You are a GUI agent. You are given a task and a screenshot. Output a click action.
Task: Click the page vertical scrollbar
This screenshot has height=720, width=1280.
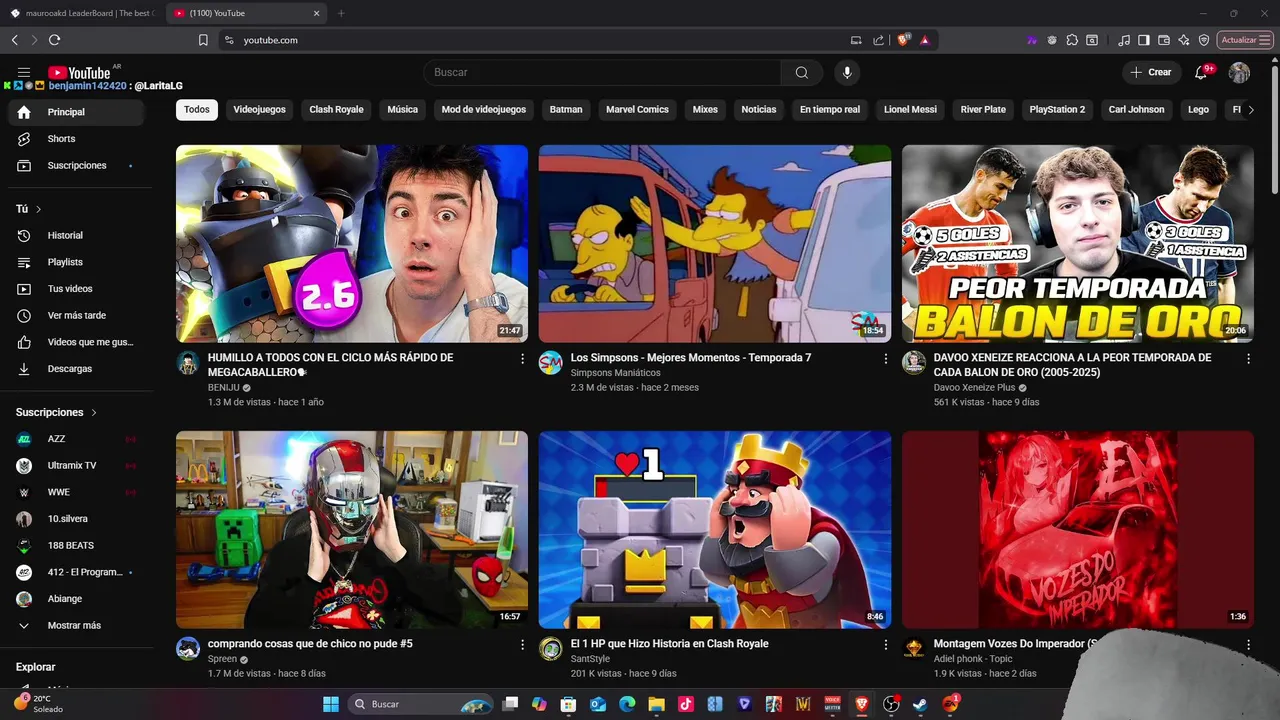(1274, 128)
